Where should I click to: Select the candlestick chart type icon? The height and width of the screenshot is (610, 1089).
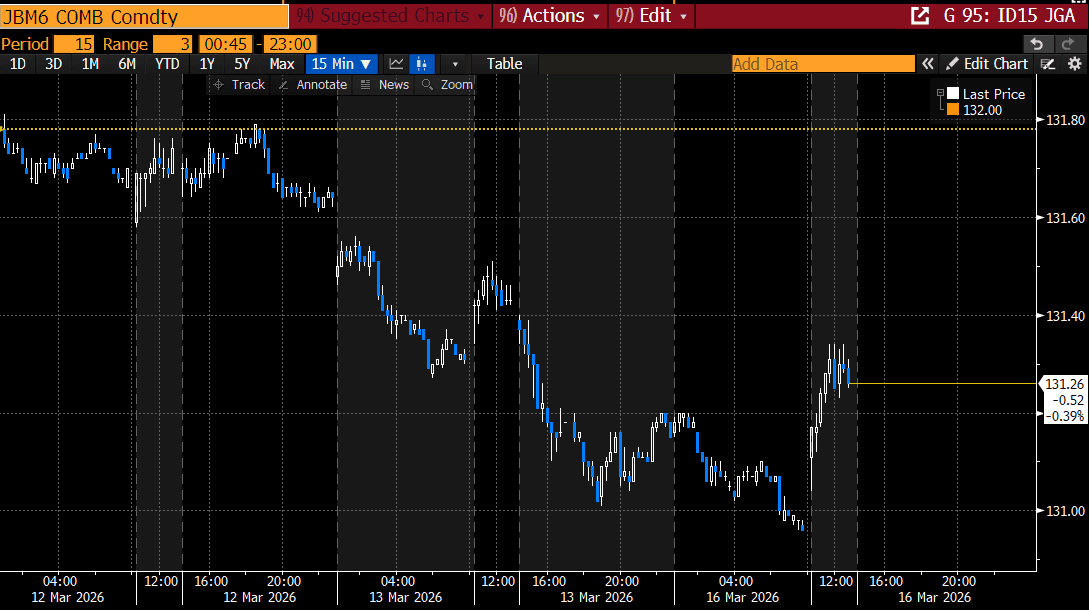[x=422, y=64]
